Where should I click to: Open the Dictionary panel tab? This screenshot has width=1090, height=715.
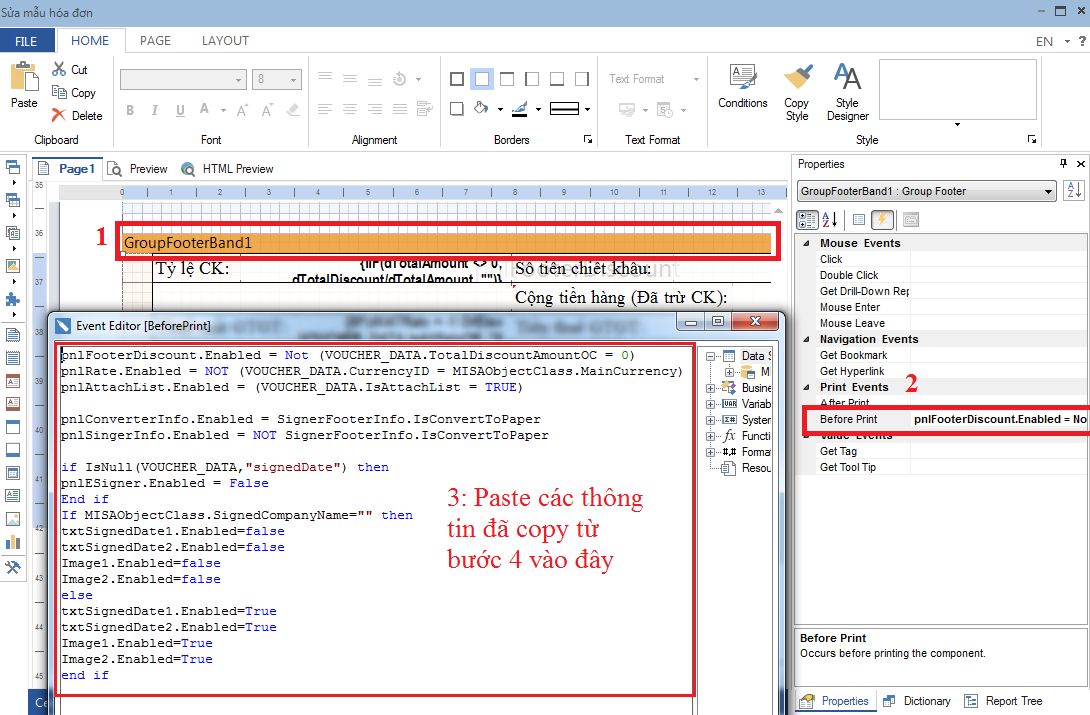tap(917, 701)
